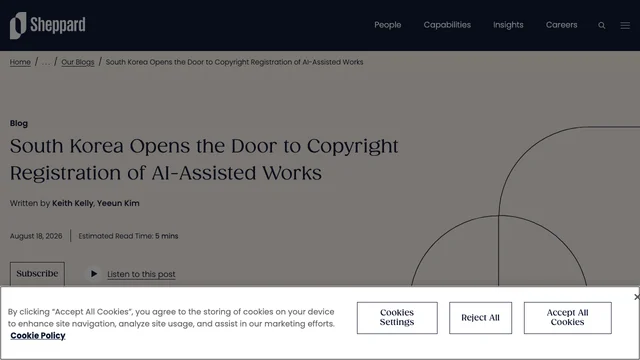This screenshot has height=360, width=640.
Task: Click the Estimated Read Time text
Action: 128,236
